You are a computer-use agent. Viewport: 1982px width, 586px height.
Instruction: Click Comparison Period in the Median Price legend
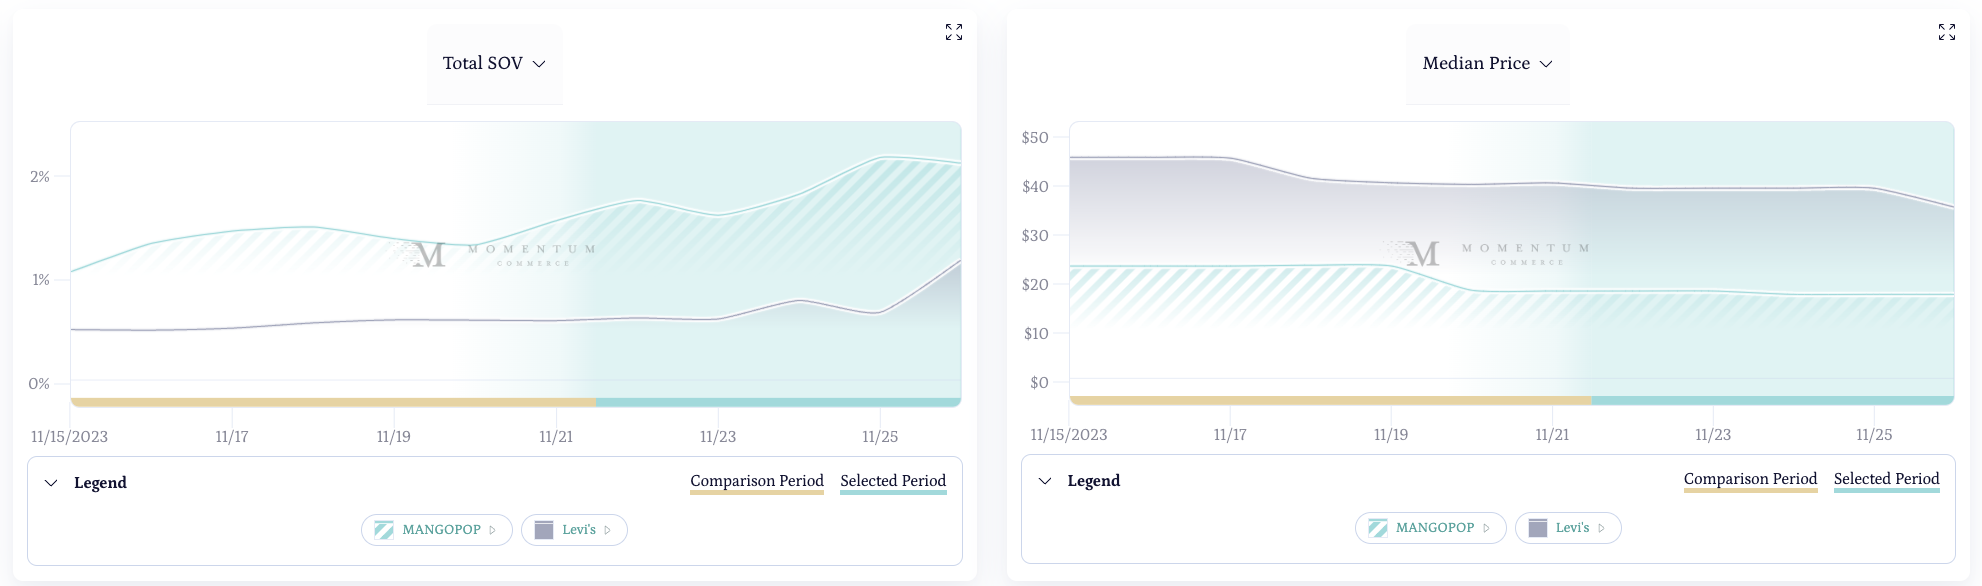1750,479
